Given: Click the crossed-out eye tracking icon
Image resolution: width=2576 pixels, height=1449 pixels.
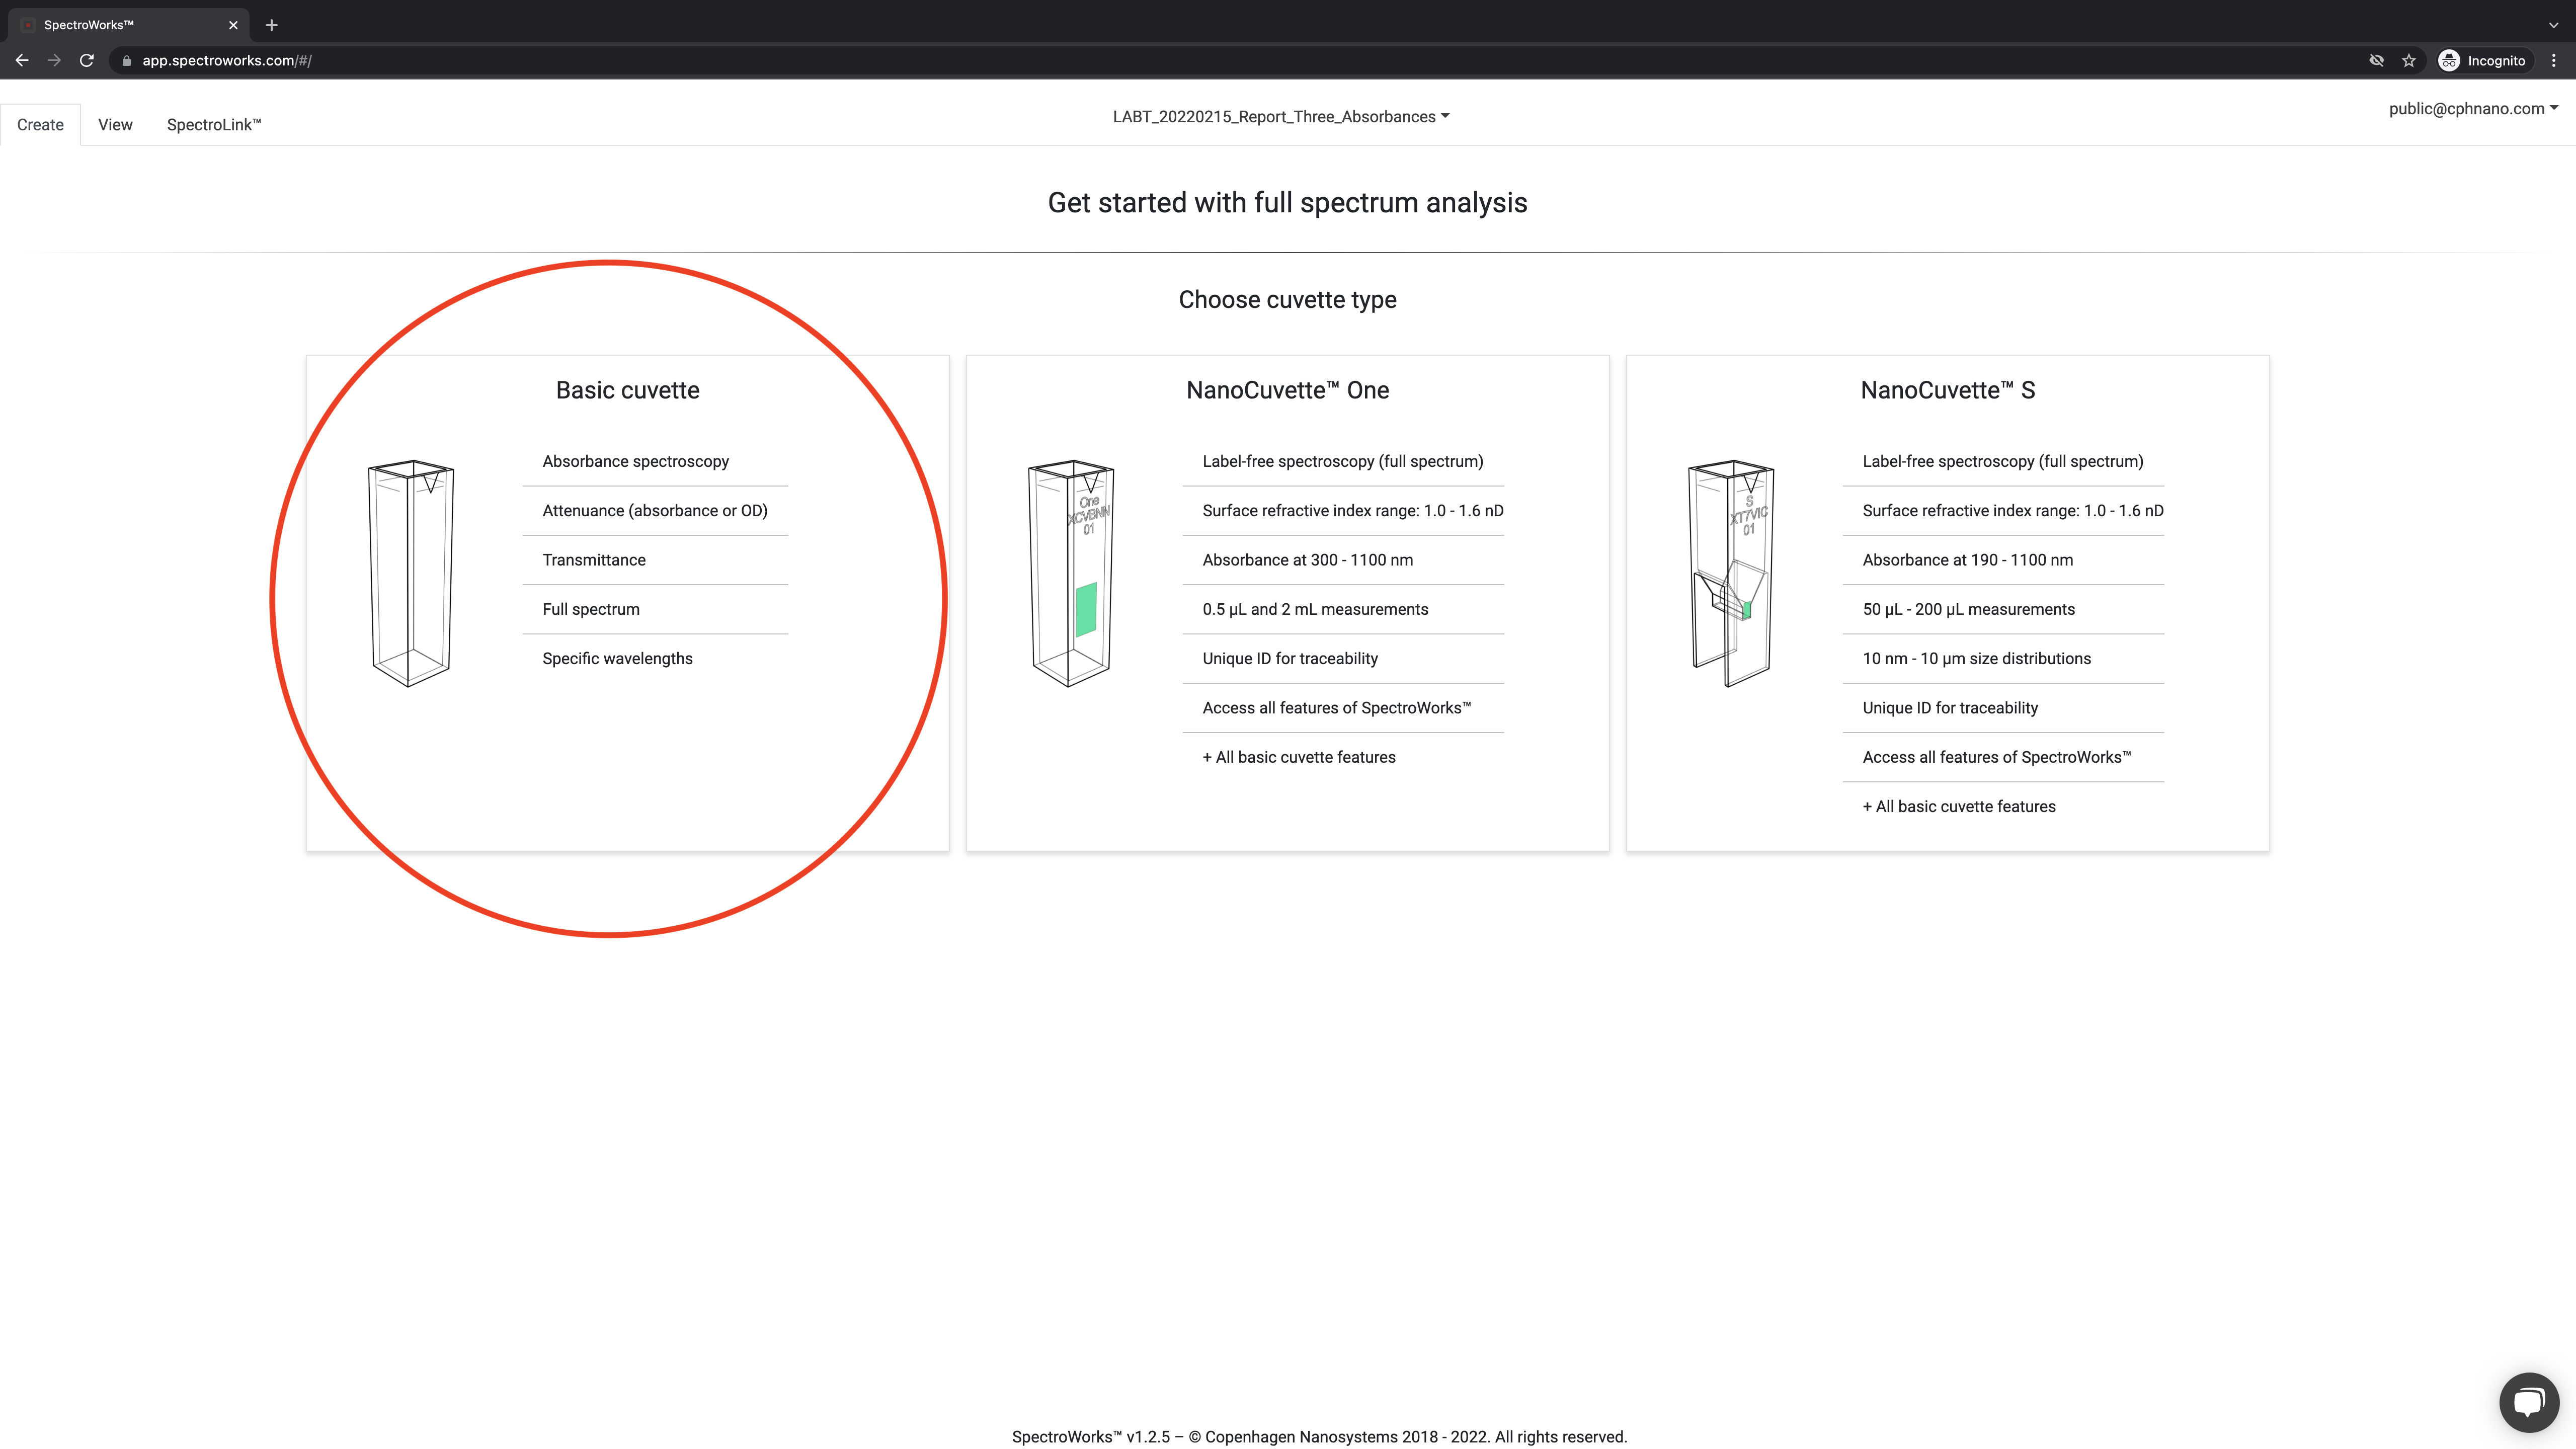Looking at the screenshot, I should click(x=2376, y=61).
